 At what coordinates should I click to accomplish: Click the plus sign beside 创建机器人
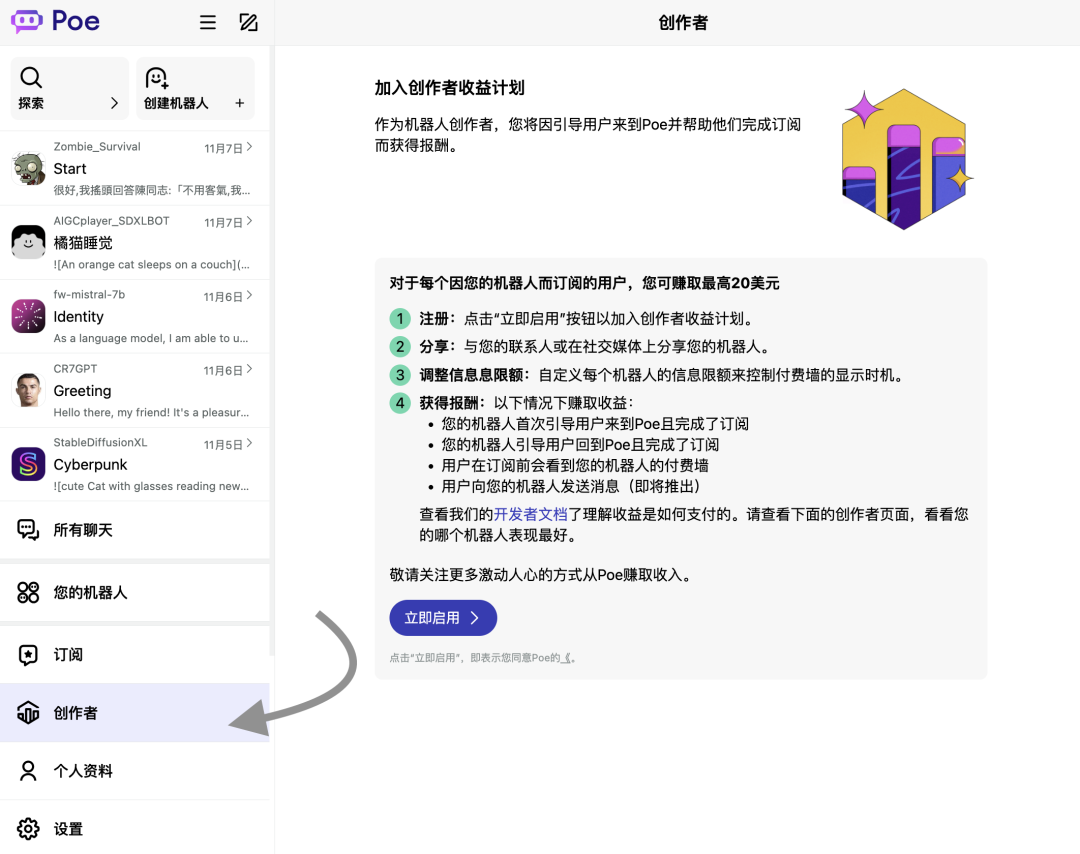239,103
